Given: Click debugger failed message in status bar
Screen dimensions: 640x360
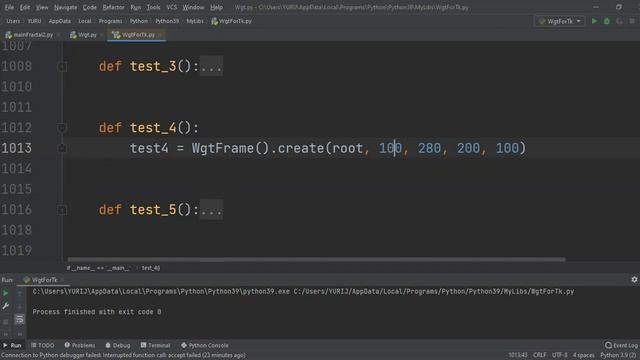Looking at the screenshot, I should [x=123, y=356].
